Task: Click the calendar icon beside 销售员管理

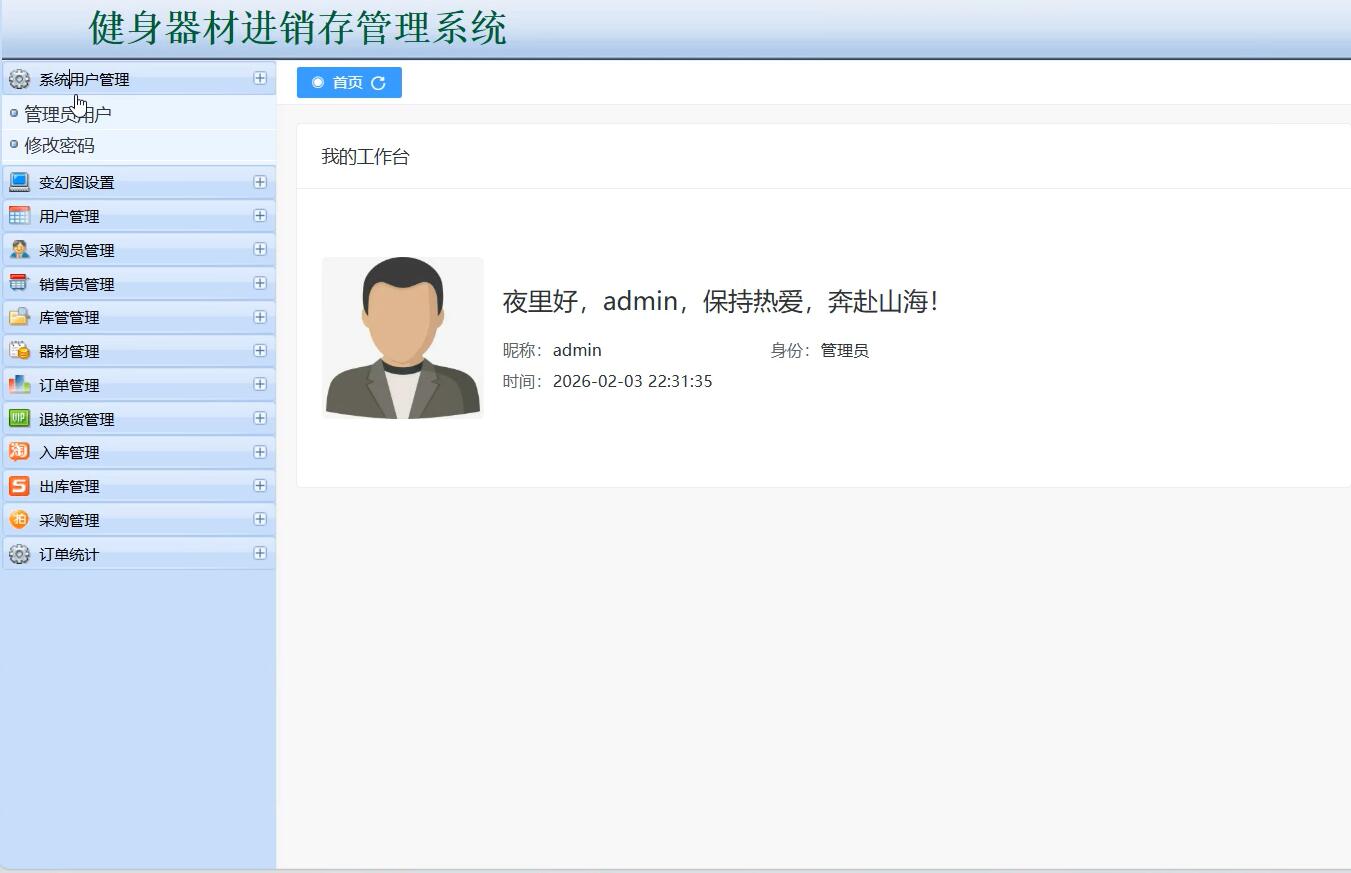Action: coord(19,284)
